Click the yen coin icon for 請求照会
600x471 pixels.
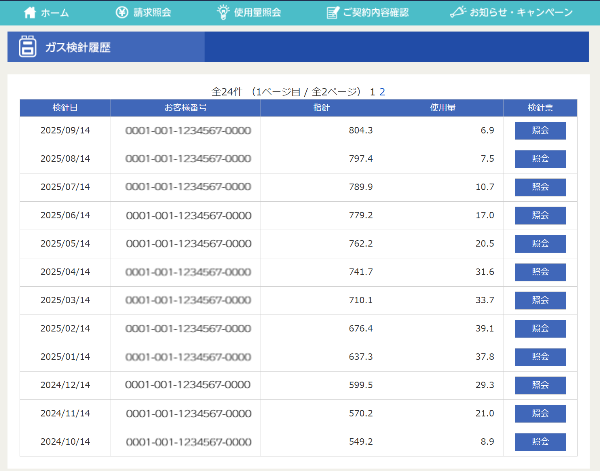point(121,13)
